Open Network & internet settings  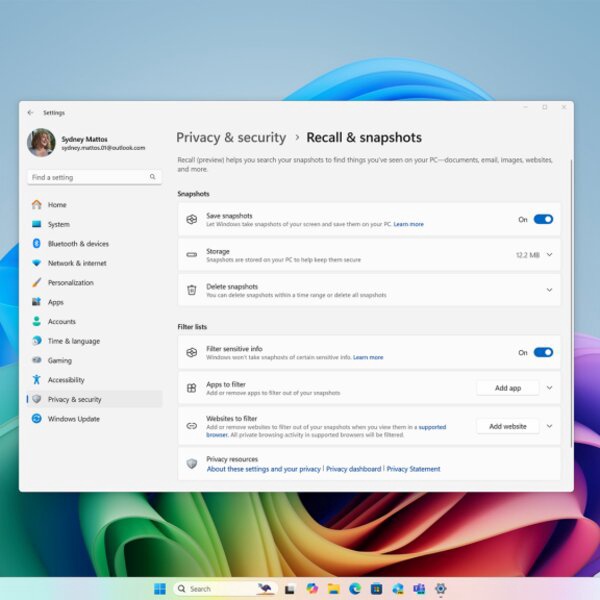94,263
